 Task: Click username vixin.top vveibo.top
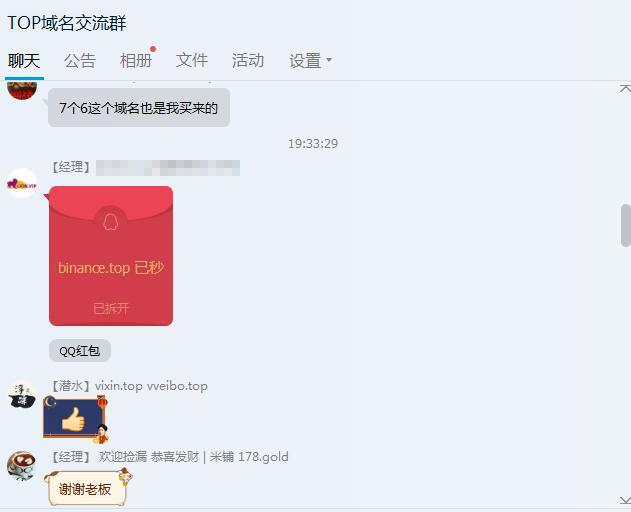click(x=151, y=386)
